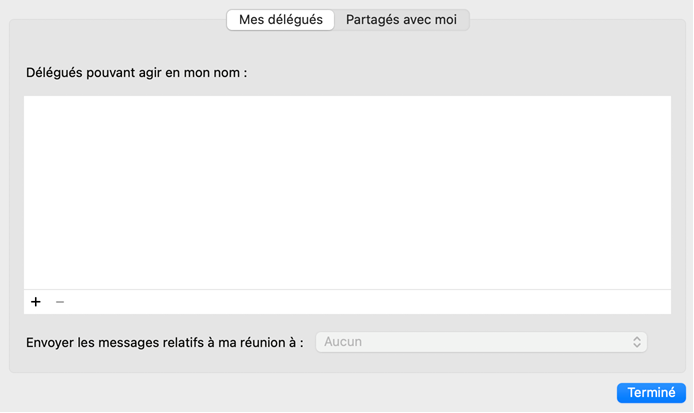
Task: Switch to the Mes délégués tab
Action: coord(280,20)
